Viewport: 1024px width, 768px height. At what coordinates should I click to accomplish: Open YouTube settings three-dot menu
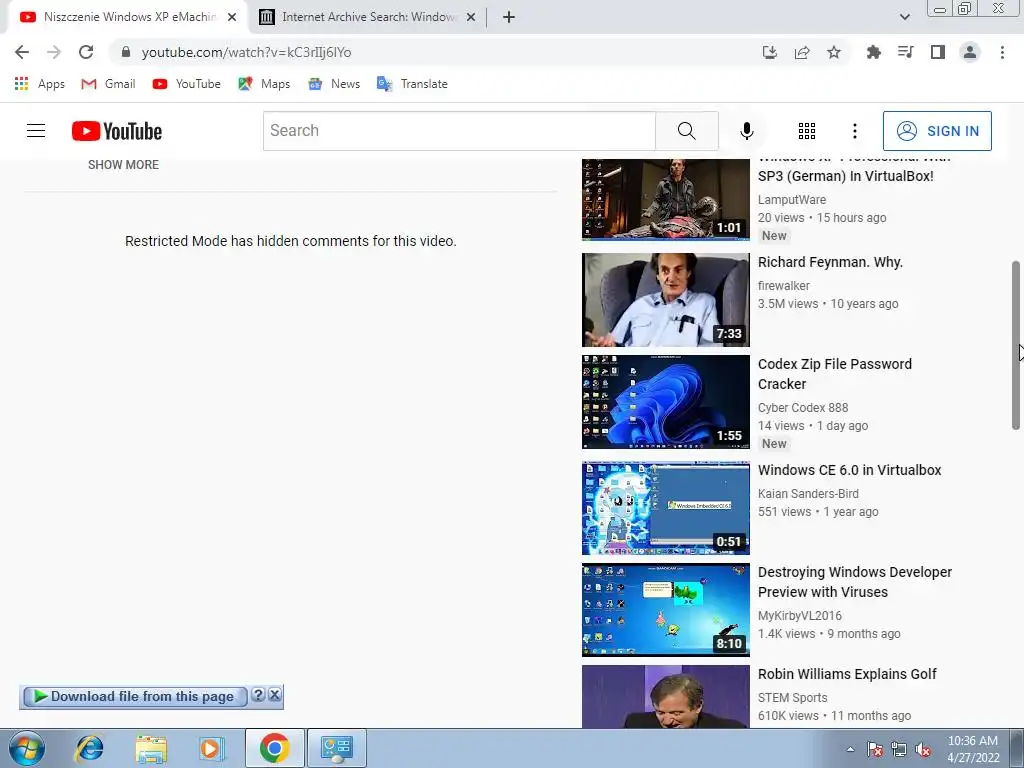[854, 131]
